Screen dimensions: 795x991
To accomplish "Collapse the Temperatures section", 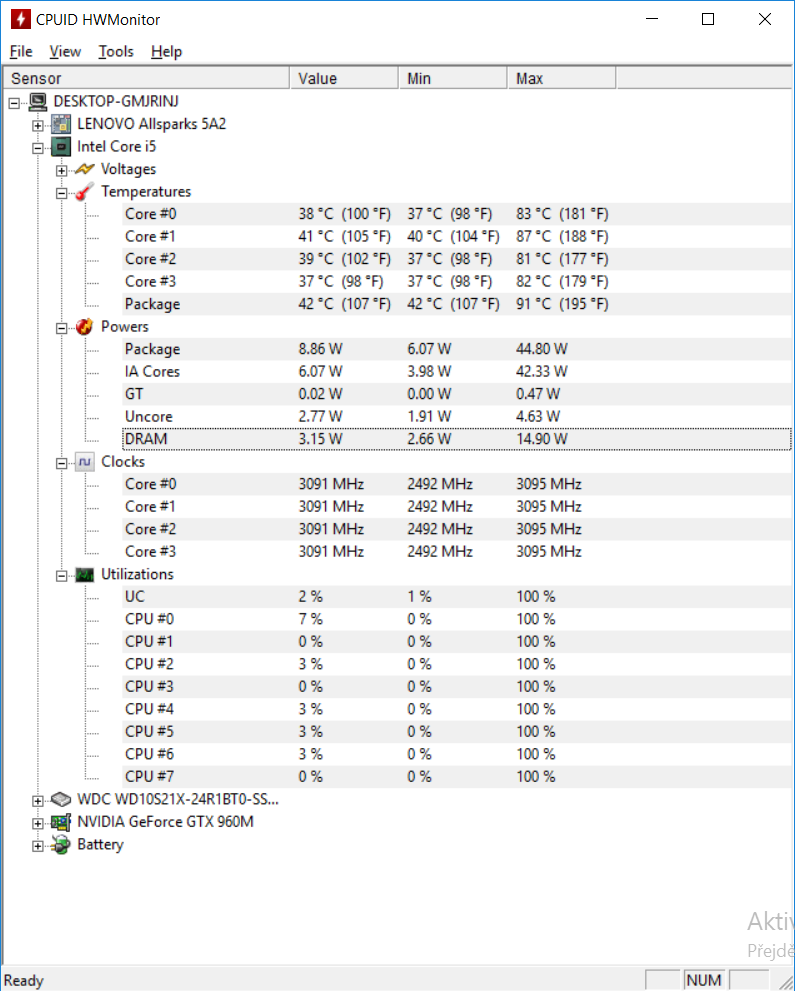I will (62, 192).
